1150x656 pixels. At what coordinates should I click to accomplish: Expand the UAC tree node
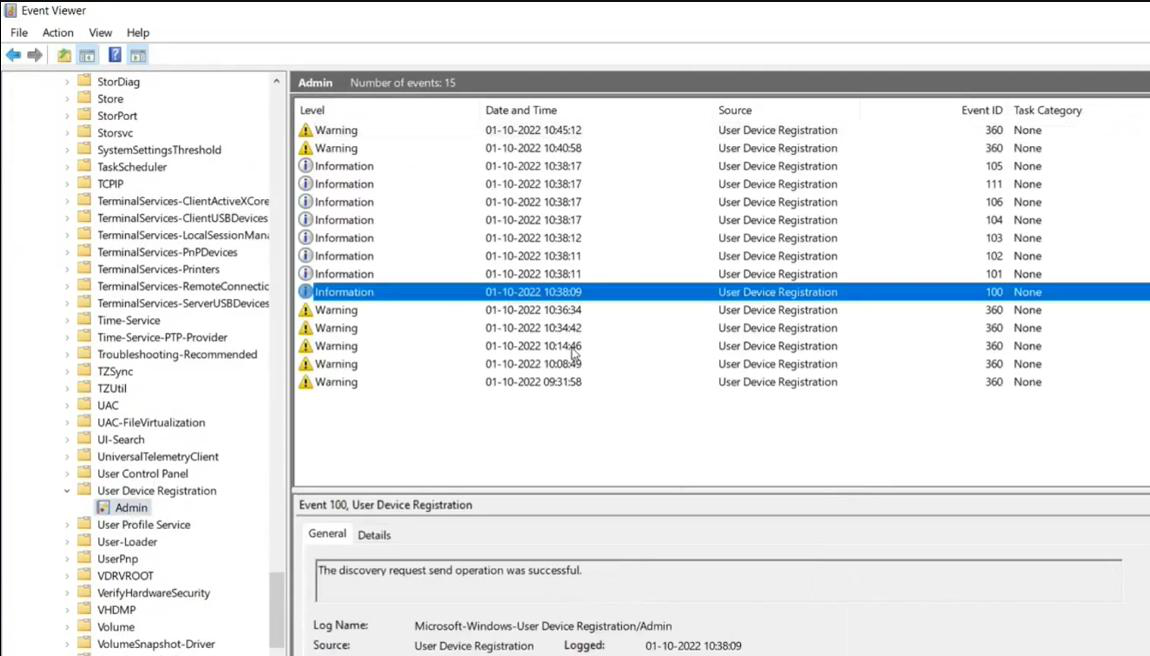coord(67,405)
